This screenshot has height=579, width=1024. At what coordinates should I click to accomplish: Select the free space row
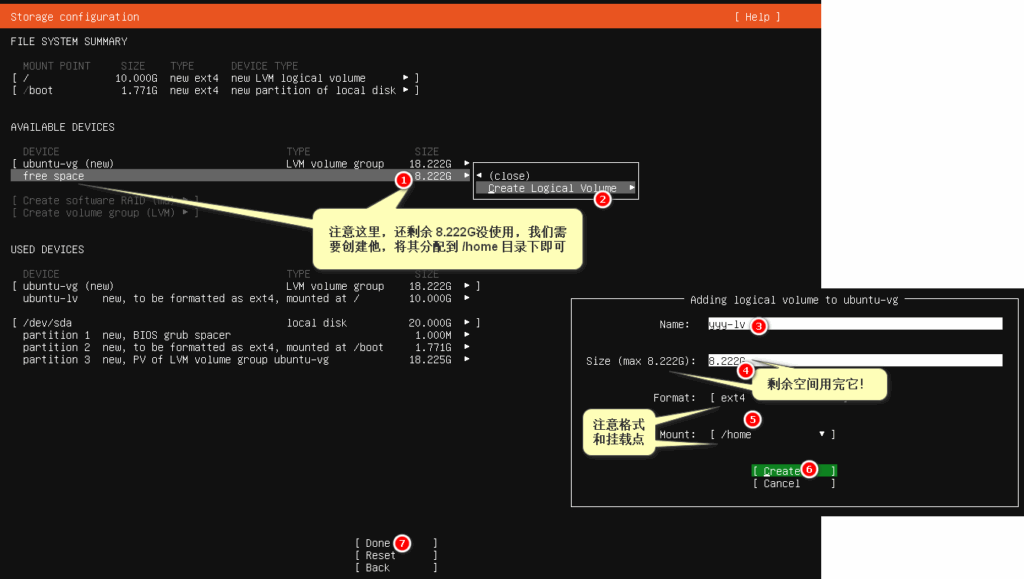(x=200, y=176)
